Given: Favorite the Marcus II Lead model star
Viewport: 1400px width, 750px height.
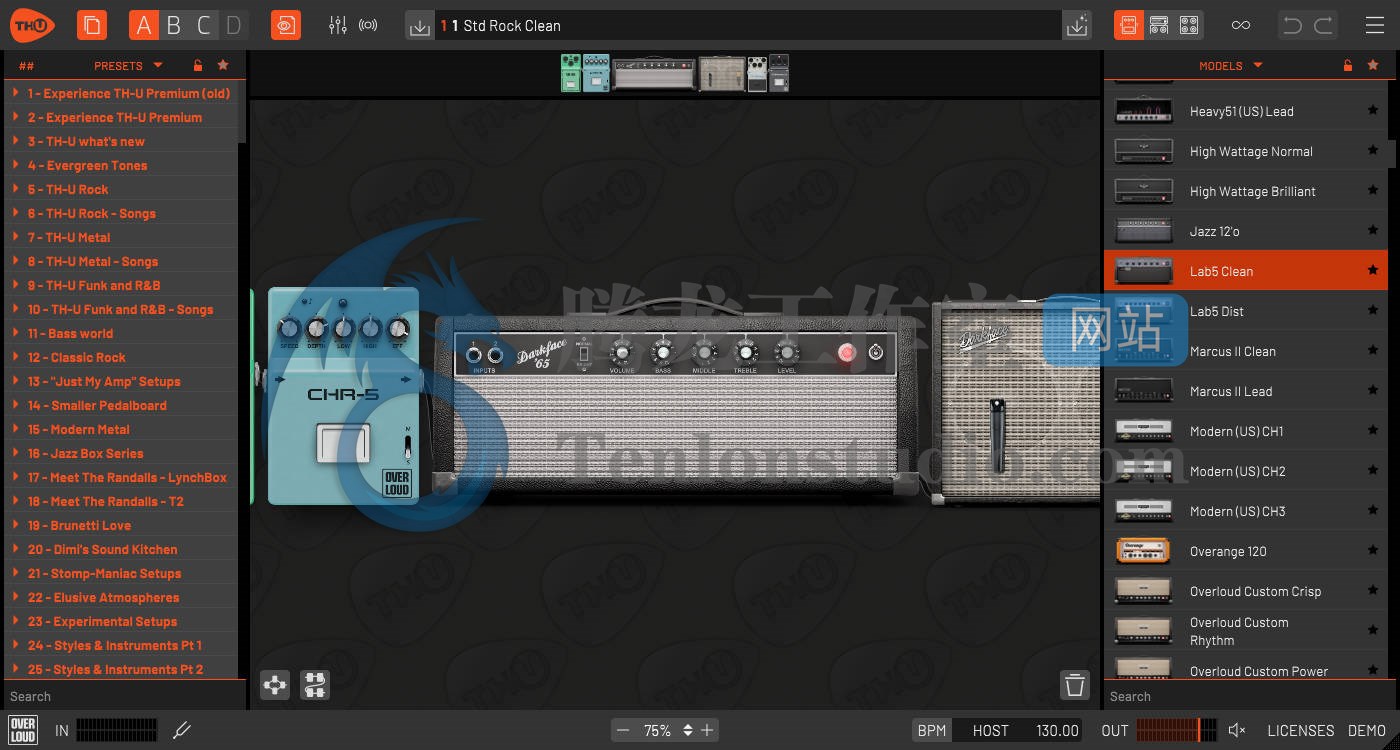Looking at the screenshot, I should click(x=1373, y=391).
